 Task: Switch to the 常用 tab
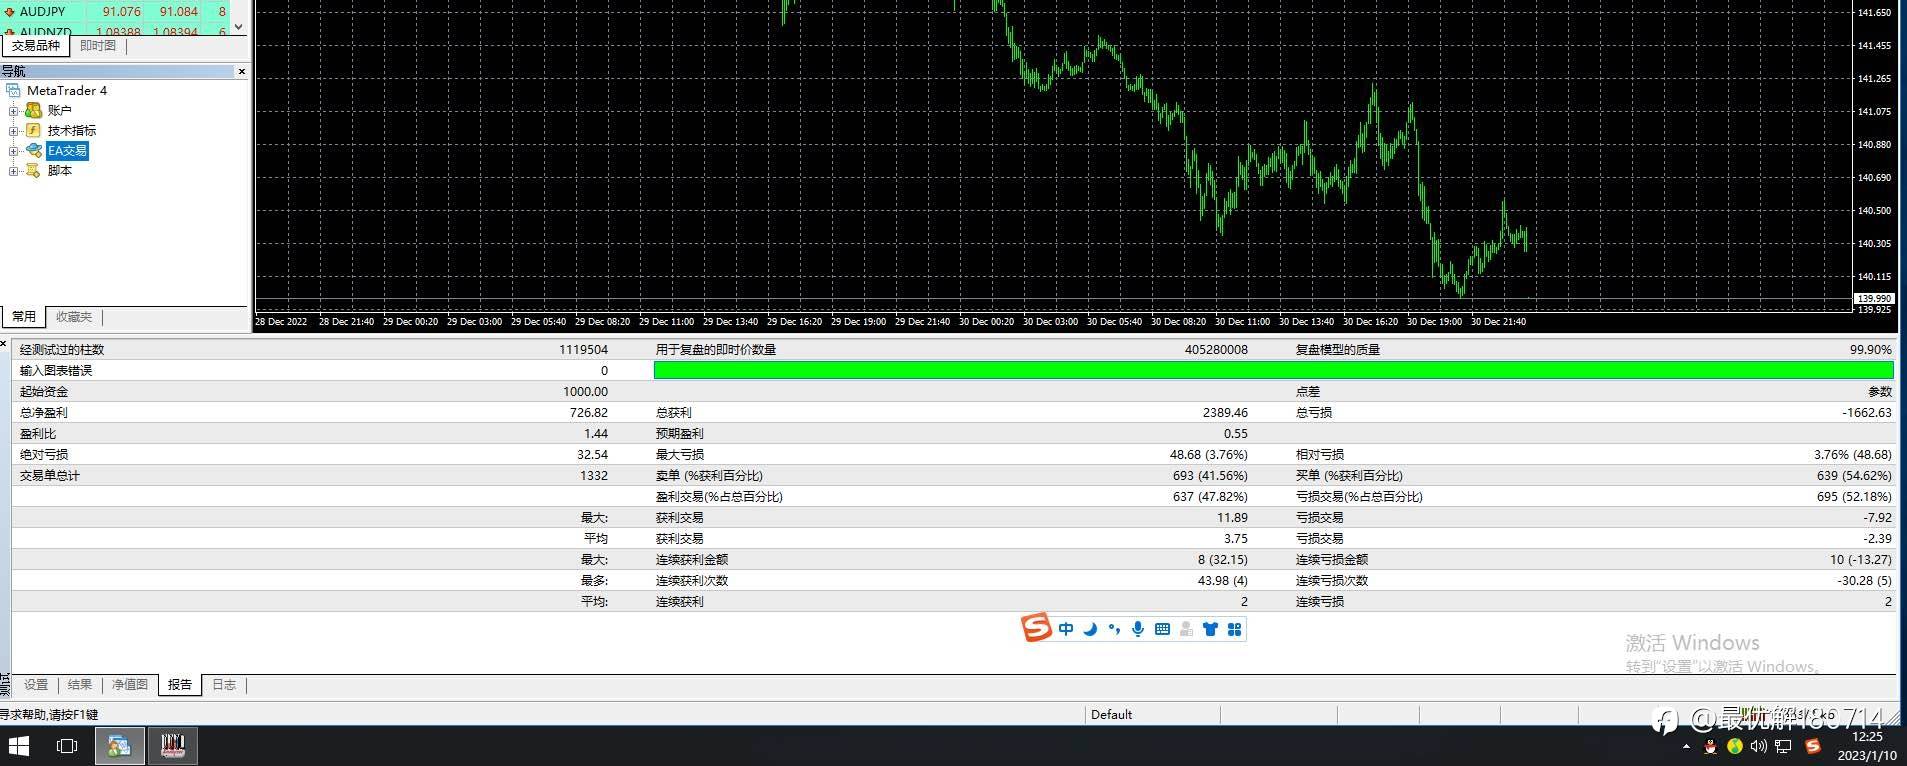[24, 317]
